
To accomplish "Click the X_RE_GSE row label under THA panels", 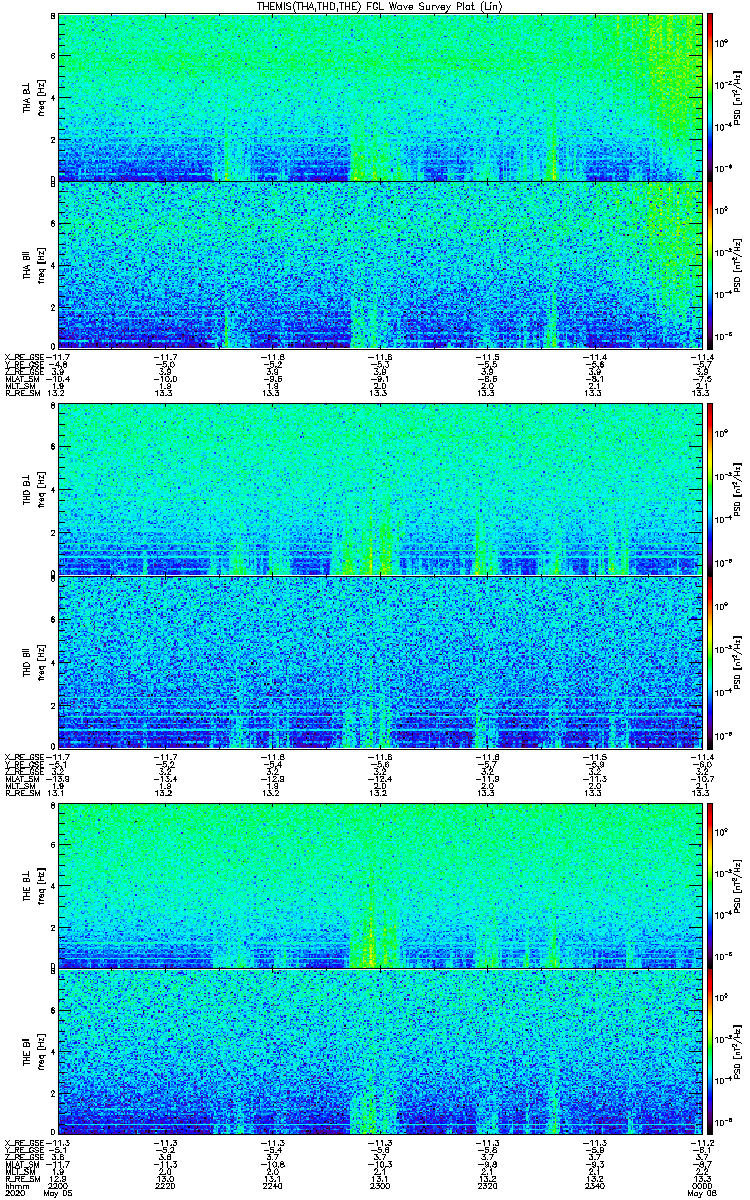I will (x=24, y=356).
